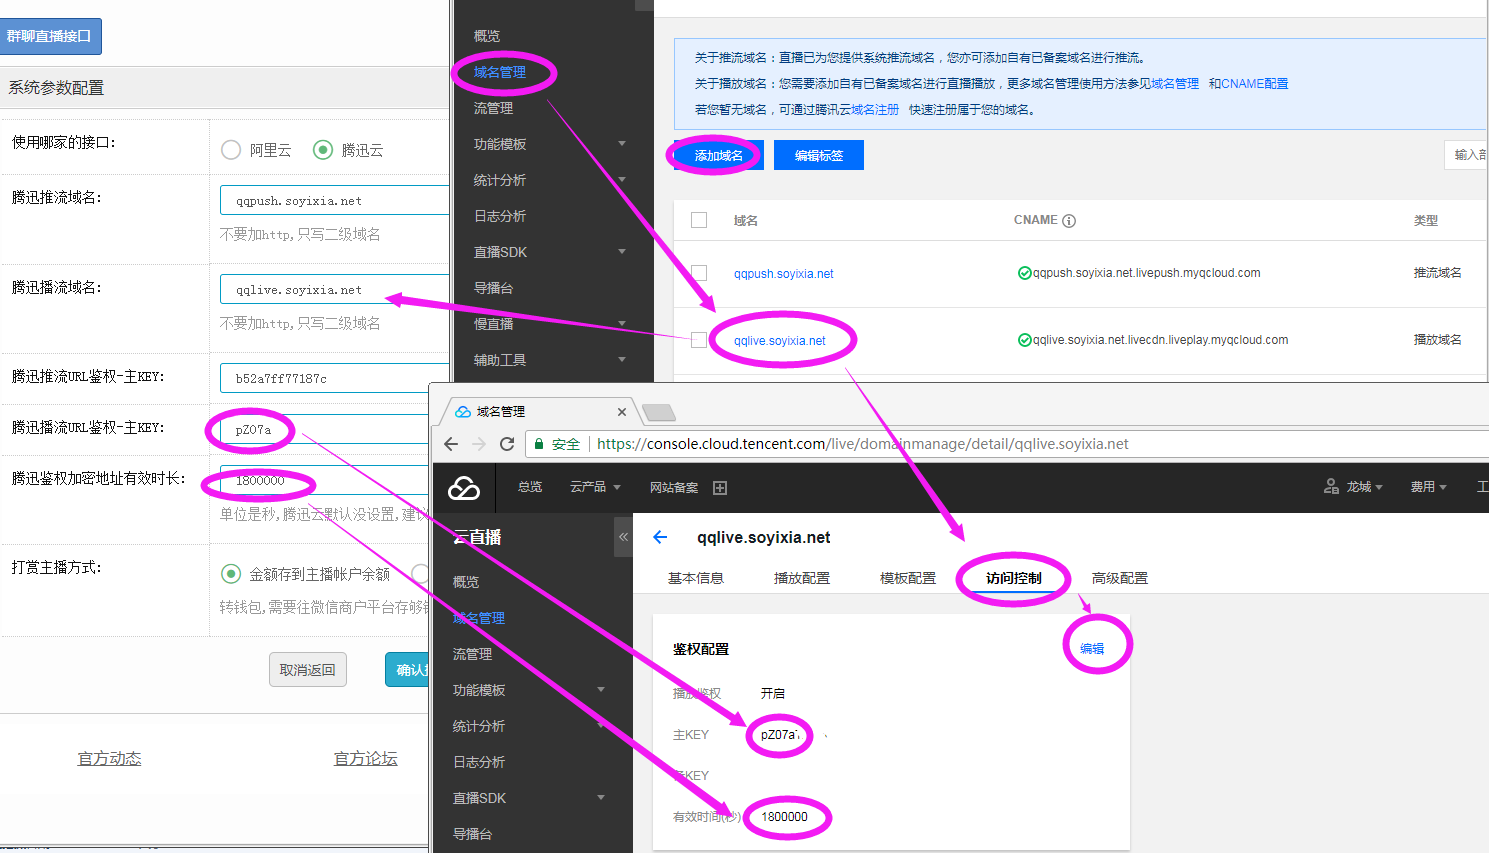The width and height of the screenshot is (1489, 853).
Task: Tick the checkbox for qqpush.soyixia.net row
Action: (699, 273)
